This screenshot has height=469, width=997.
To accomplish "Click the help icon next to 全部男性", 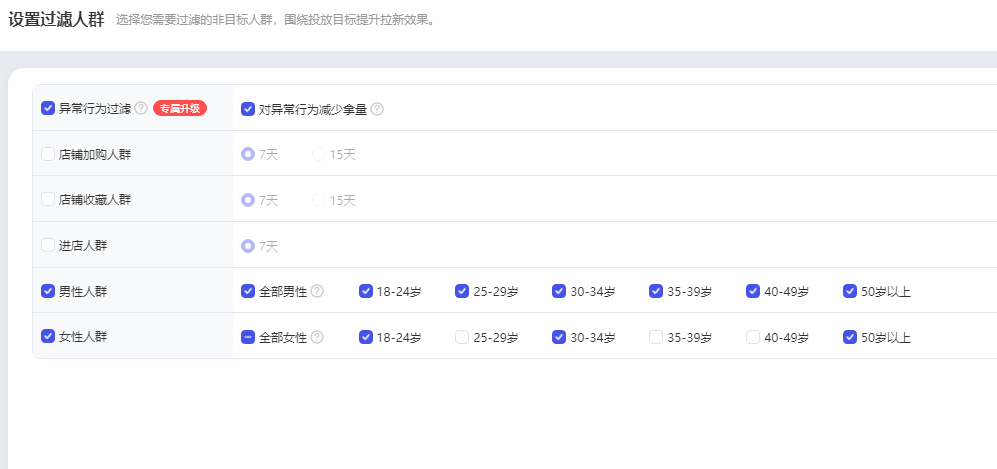I will (x=317, y=291).
